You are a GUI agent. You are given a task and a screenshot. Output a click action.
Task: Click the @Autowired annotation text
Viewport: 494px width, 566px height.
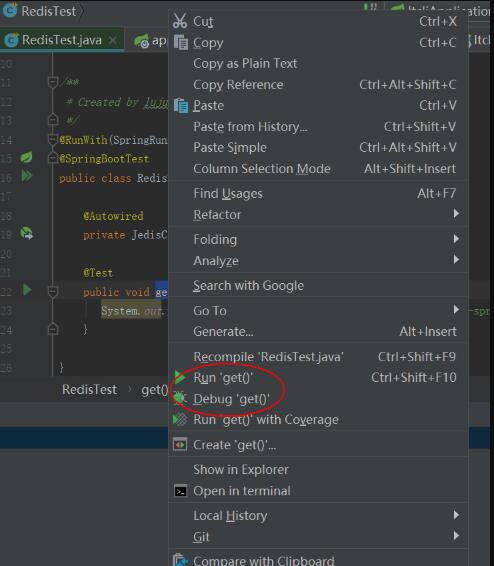(113, 216)
